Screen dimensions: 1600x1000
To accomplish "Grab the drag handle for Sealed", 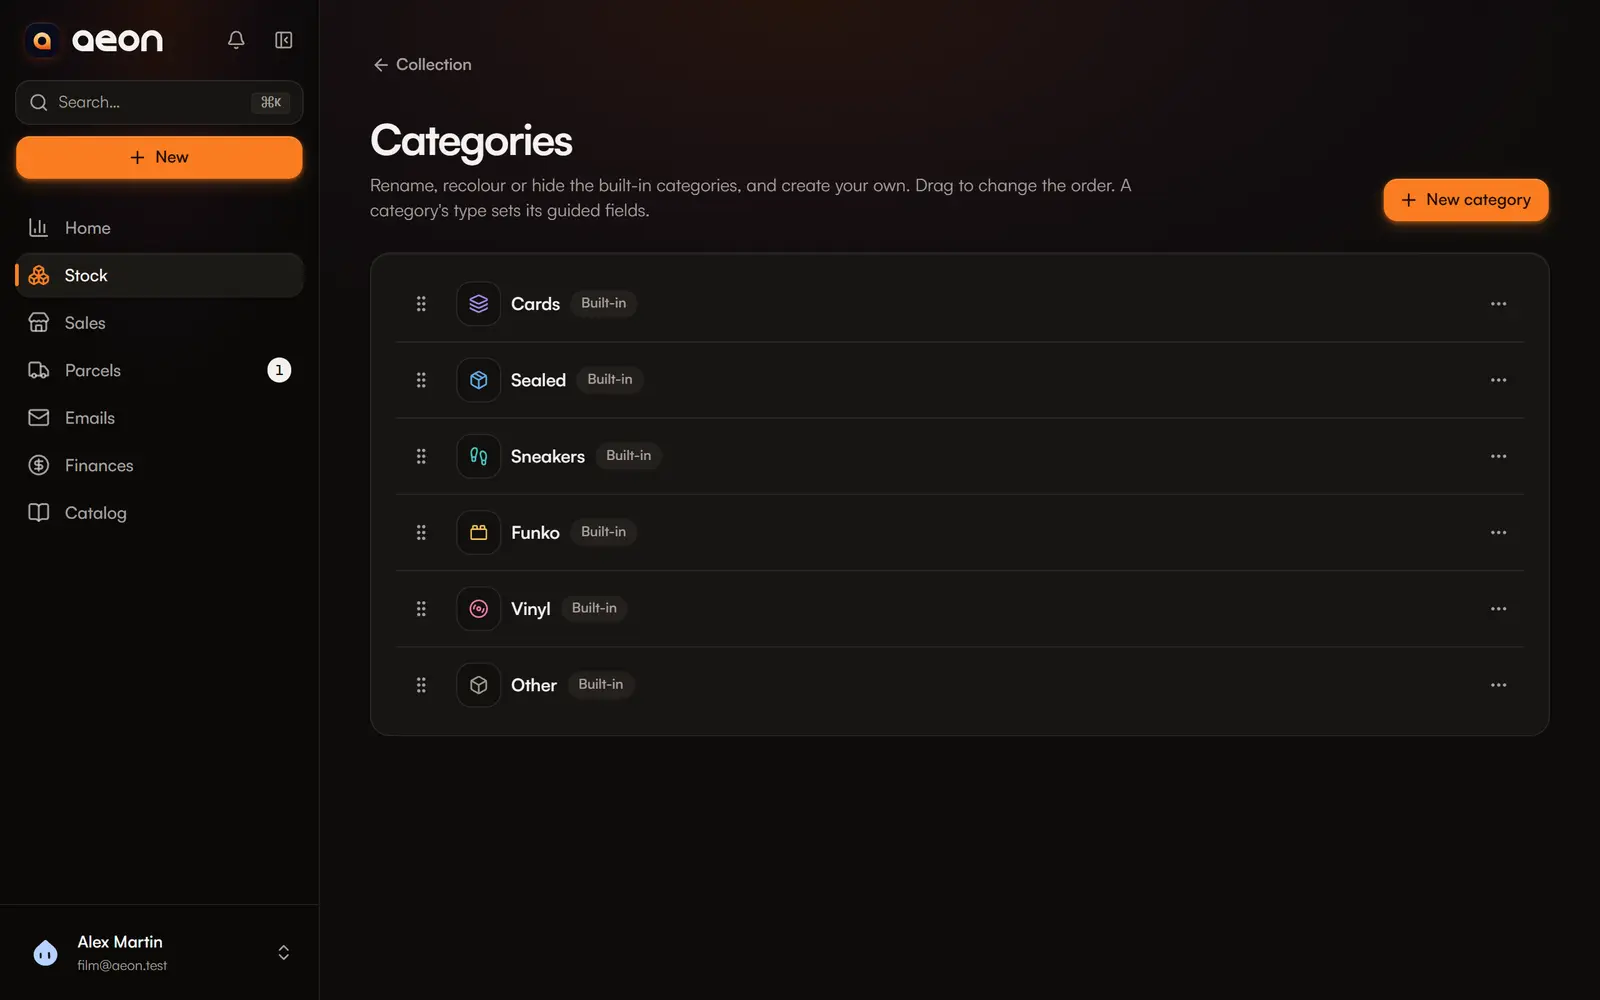I will click(x=421, y=380).
